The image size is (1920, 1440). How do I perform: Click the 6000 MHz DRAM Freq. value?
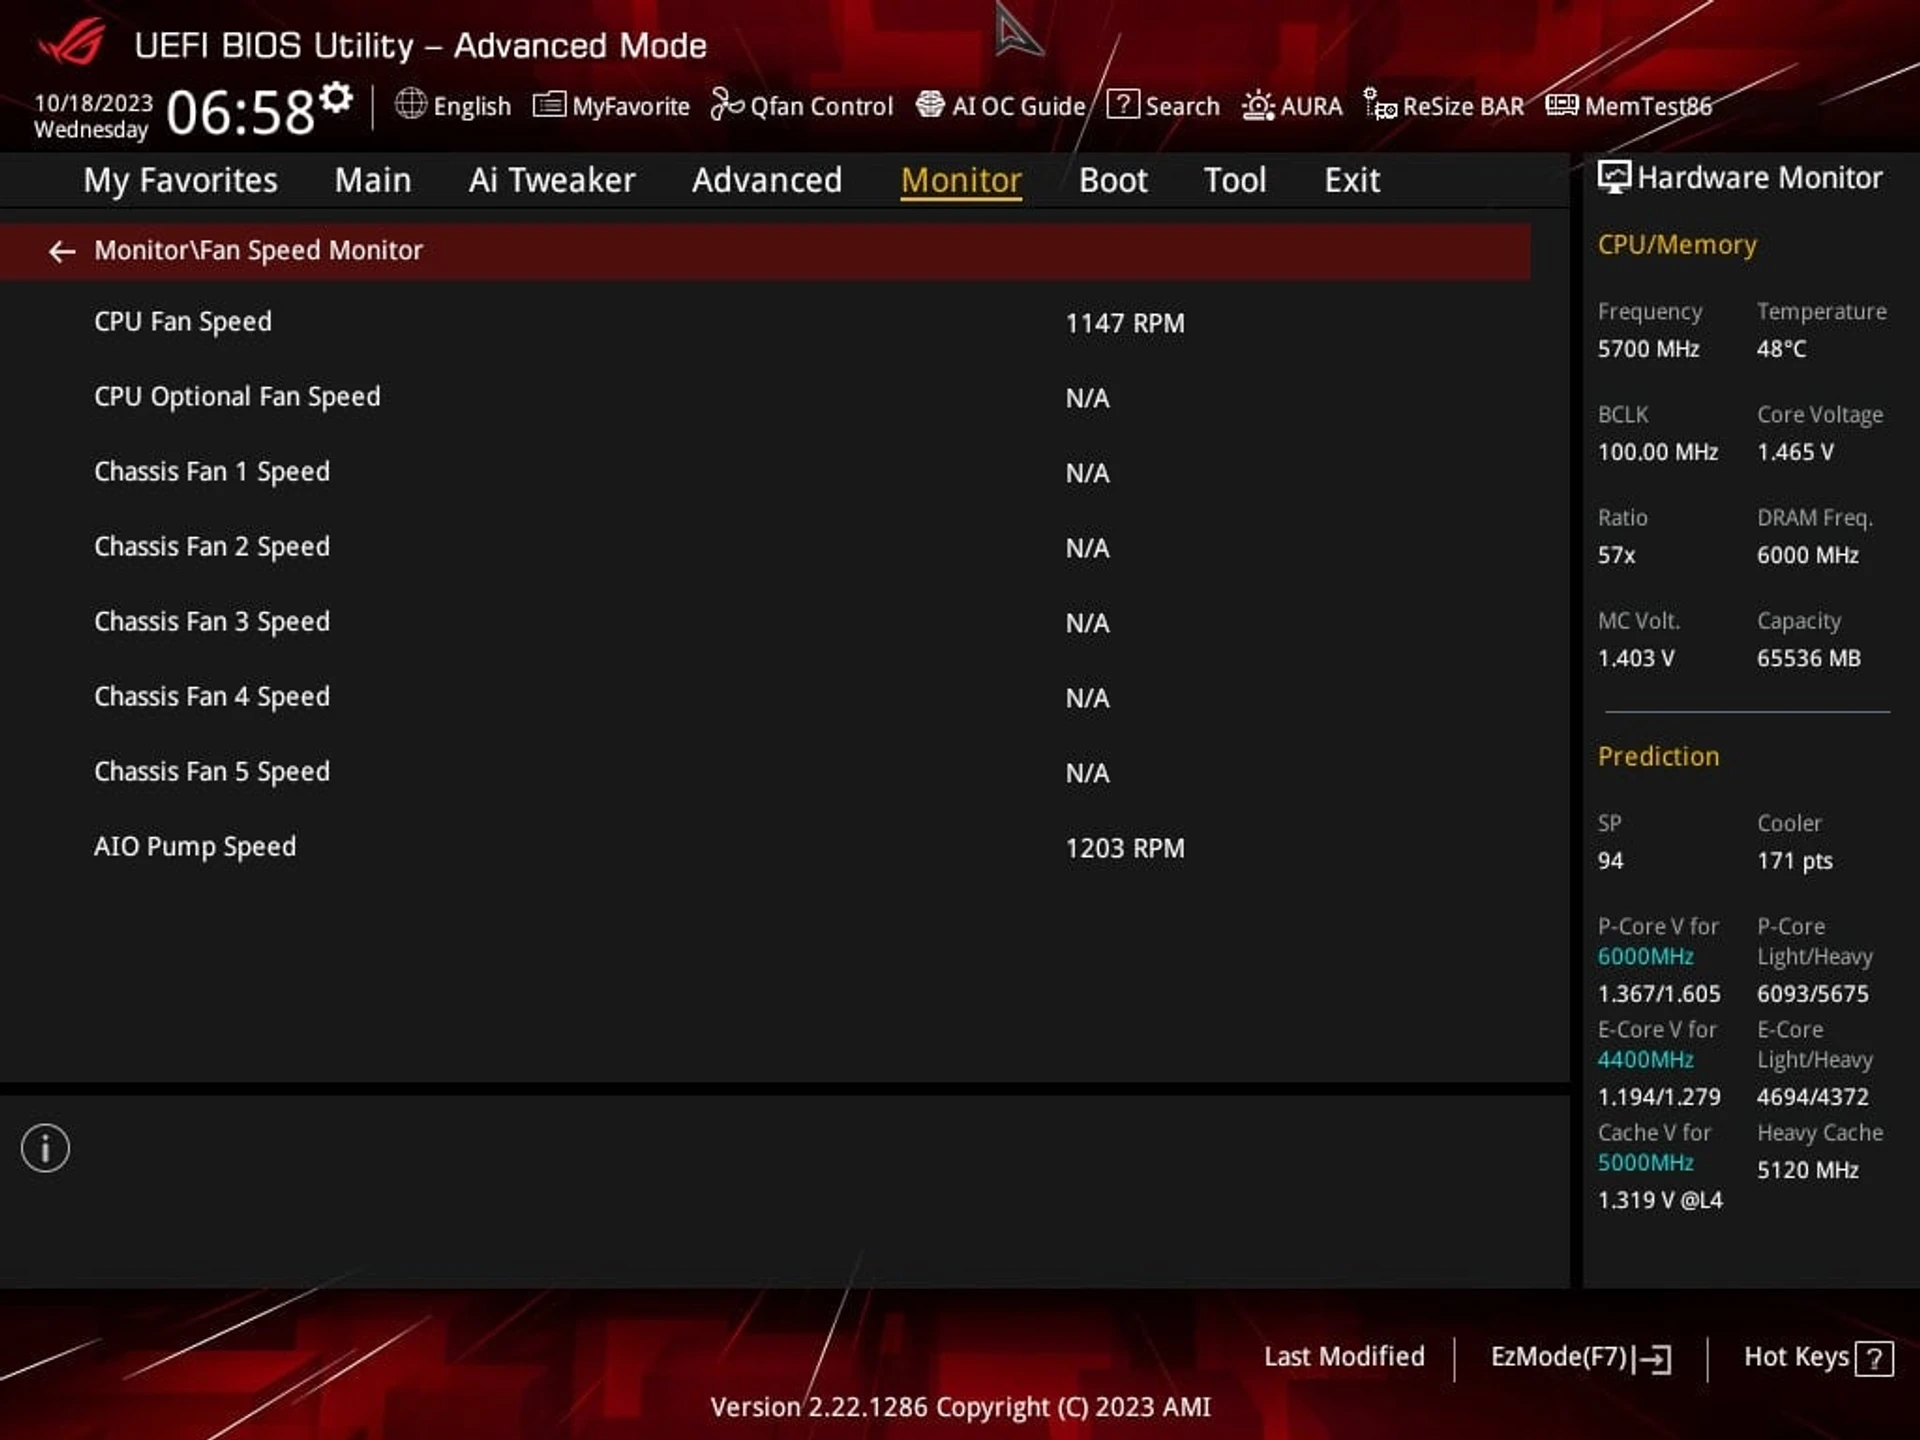point(1807,555)
